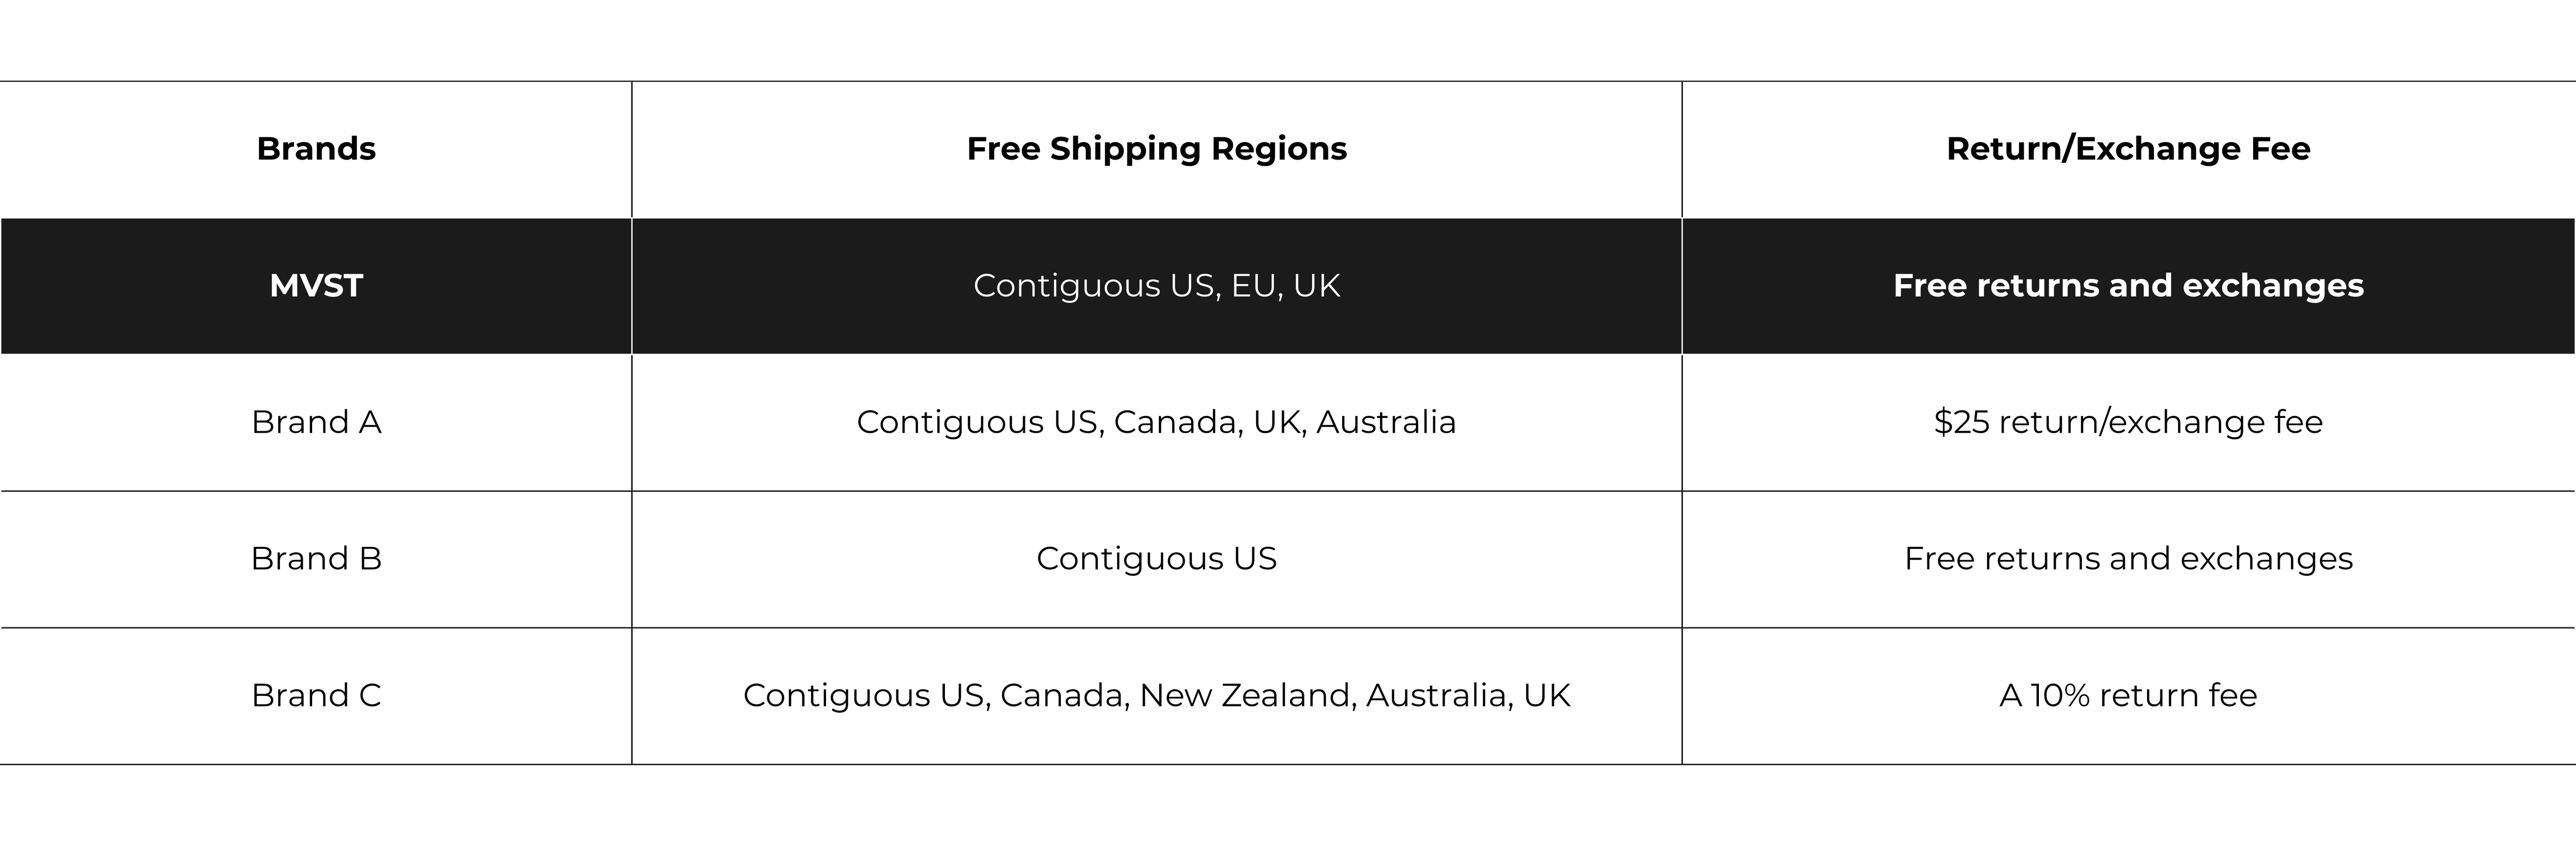
Task: Click the A 10% return fee cell
Action: coord(2127,695)
